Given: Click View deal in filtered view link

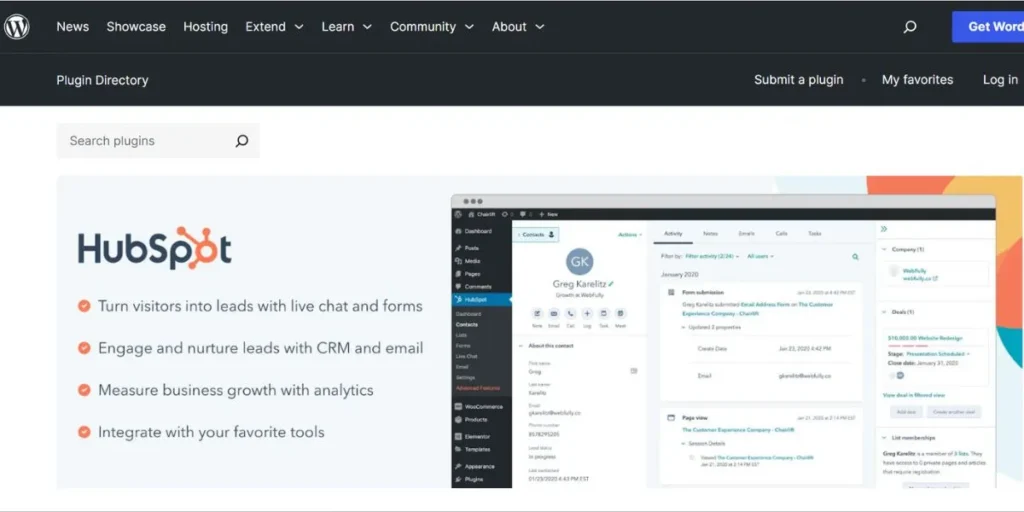Looking at the screenshot, I should pyautogui.click(x=914, y=395).
